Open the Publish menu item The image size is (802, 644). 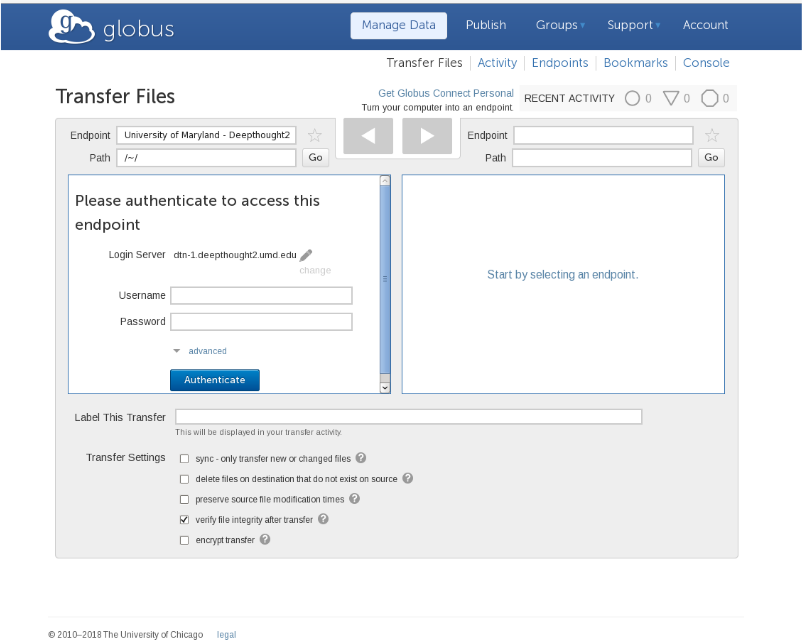(x=486, y=25)
